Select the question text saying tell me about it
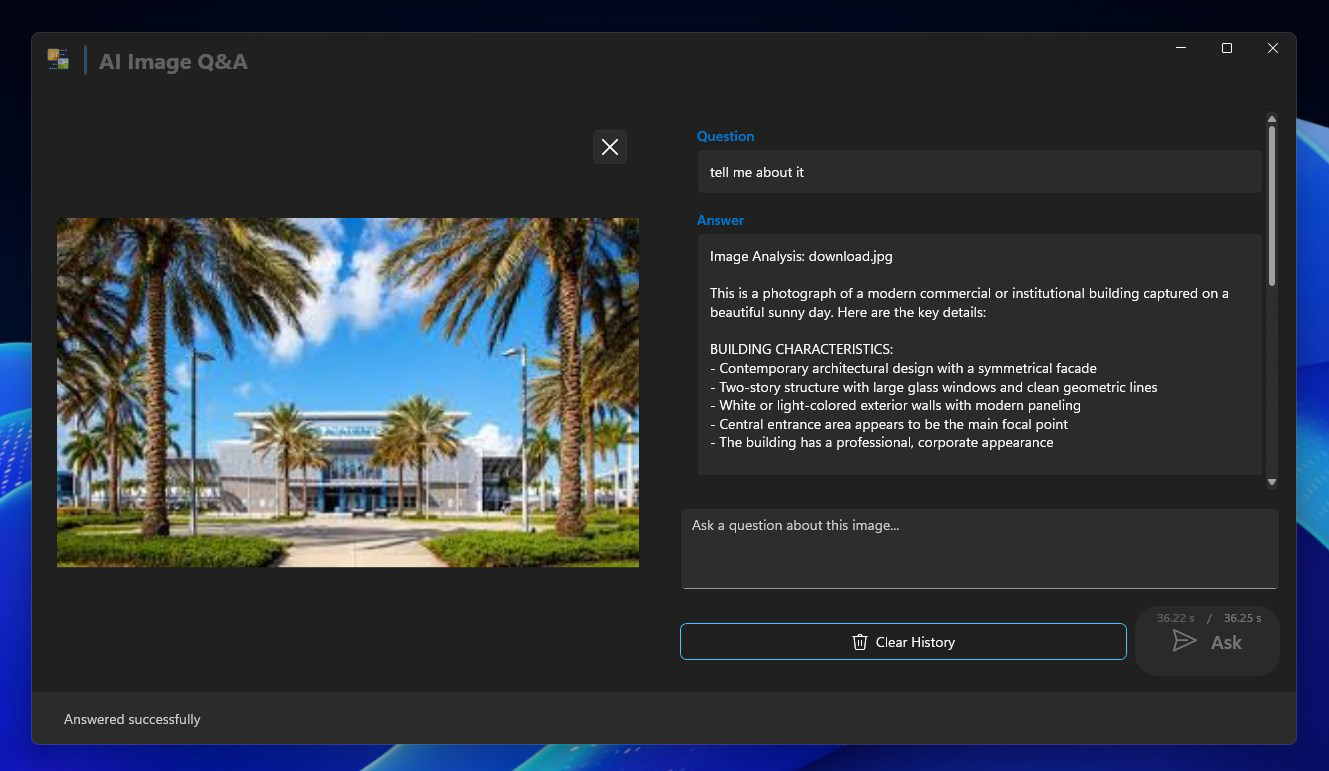 pos(757,172)
